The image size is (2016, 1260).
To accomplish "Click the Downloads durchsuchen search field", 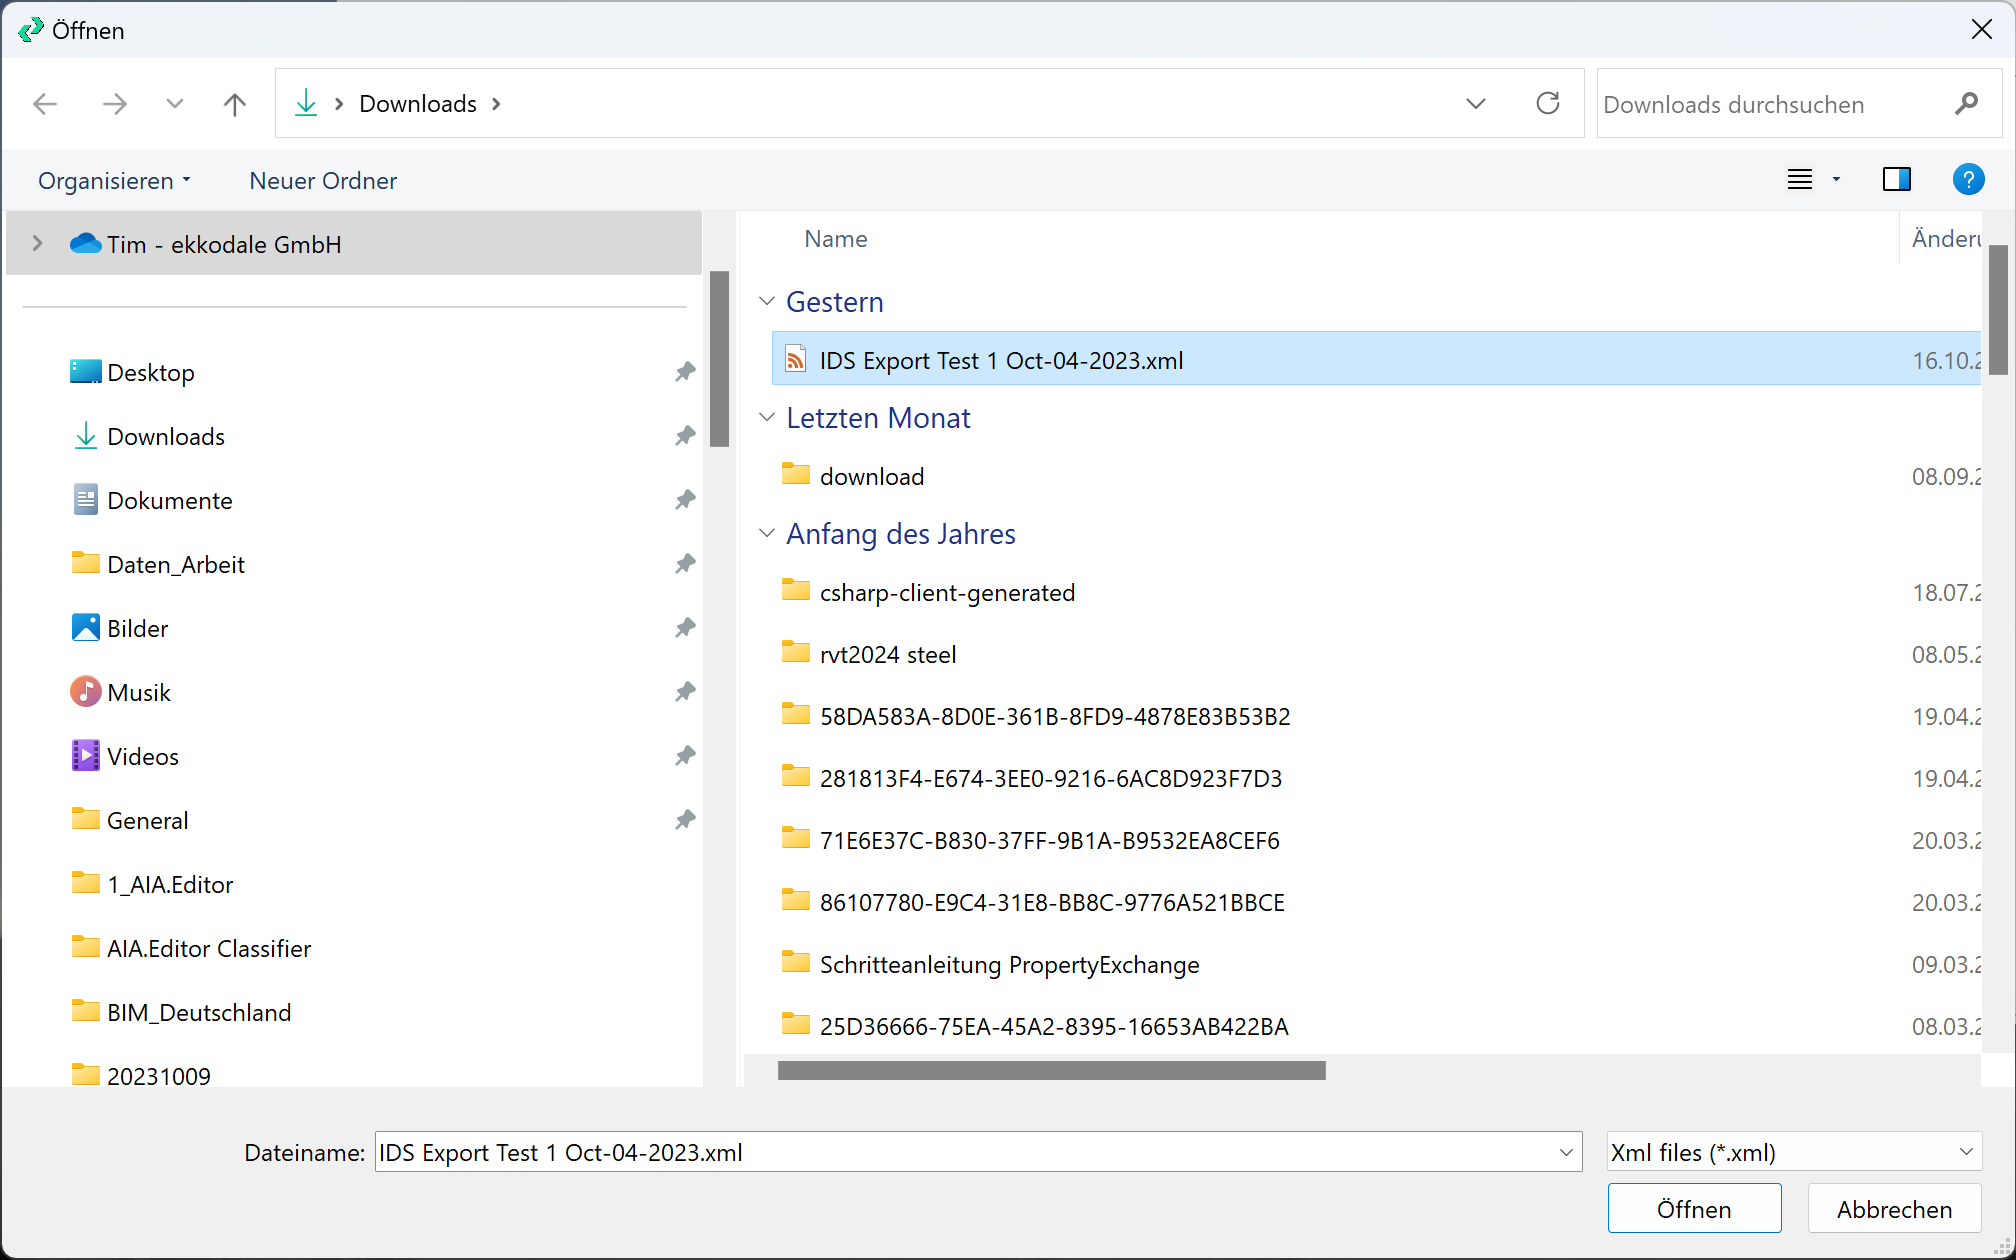I will click(x=1770, y=104).
